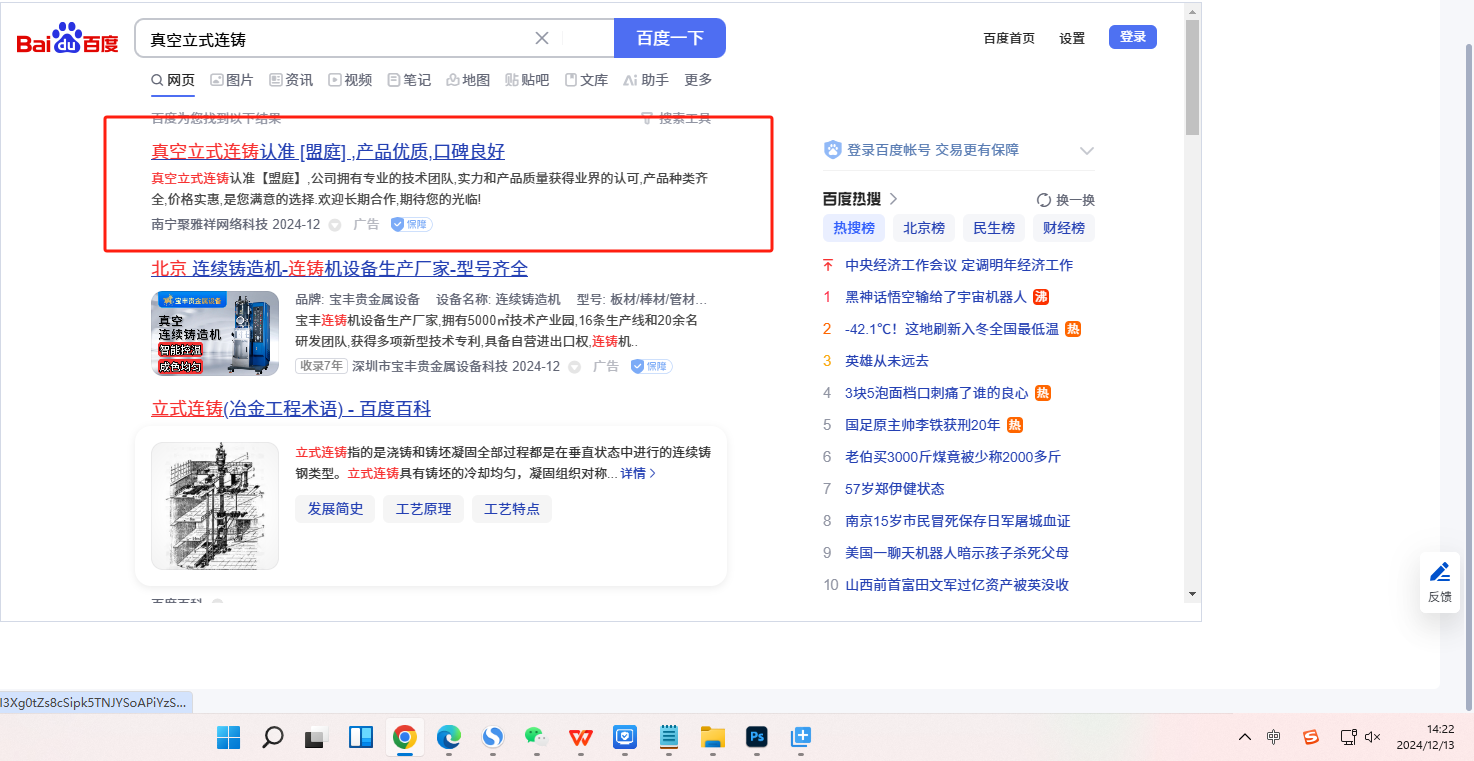Expand the 登录百度帐号 panel chevron

coord(1087,151)
